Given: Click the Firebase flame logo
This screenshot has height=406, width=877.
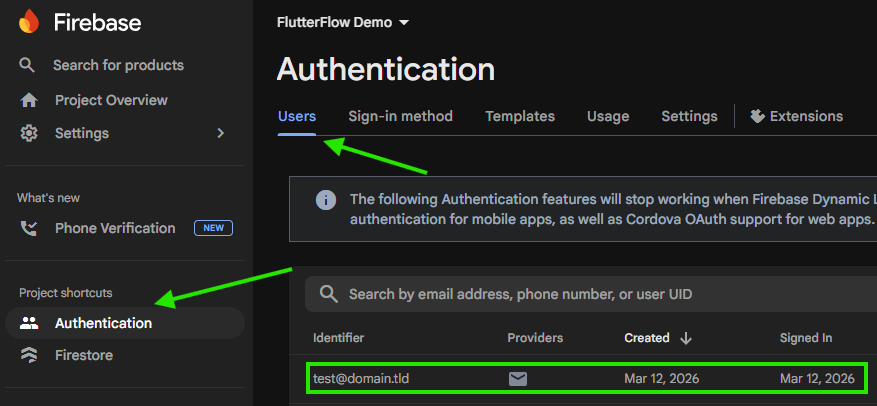Looking at the screenshot, I should [28, 22].
